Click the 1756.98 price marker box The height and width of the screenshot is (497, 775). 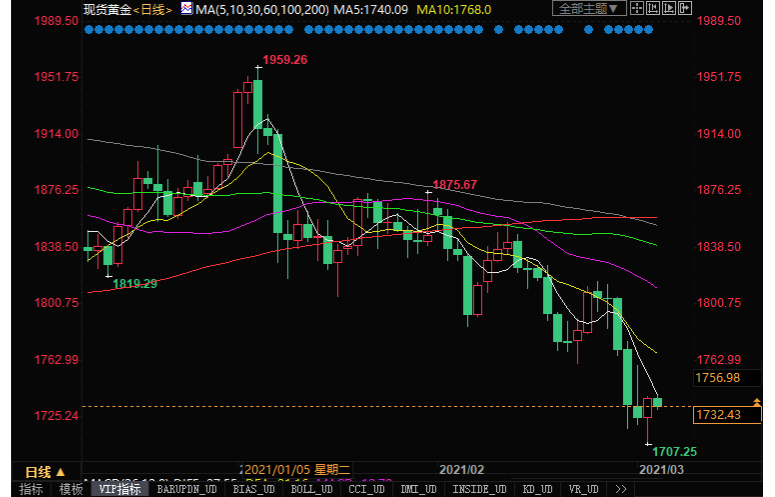(727, 378)
